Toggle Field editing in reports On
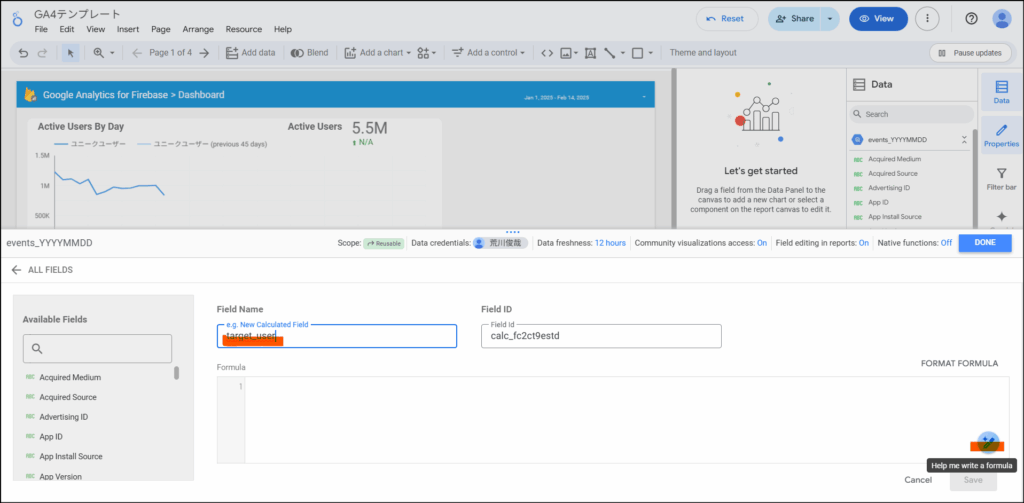The image size is (1024, 503). (863, 243)
